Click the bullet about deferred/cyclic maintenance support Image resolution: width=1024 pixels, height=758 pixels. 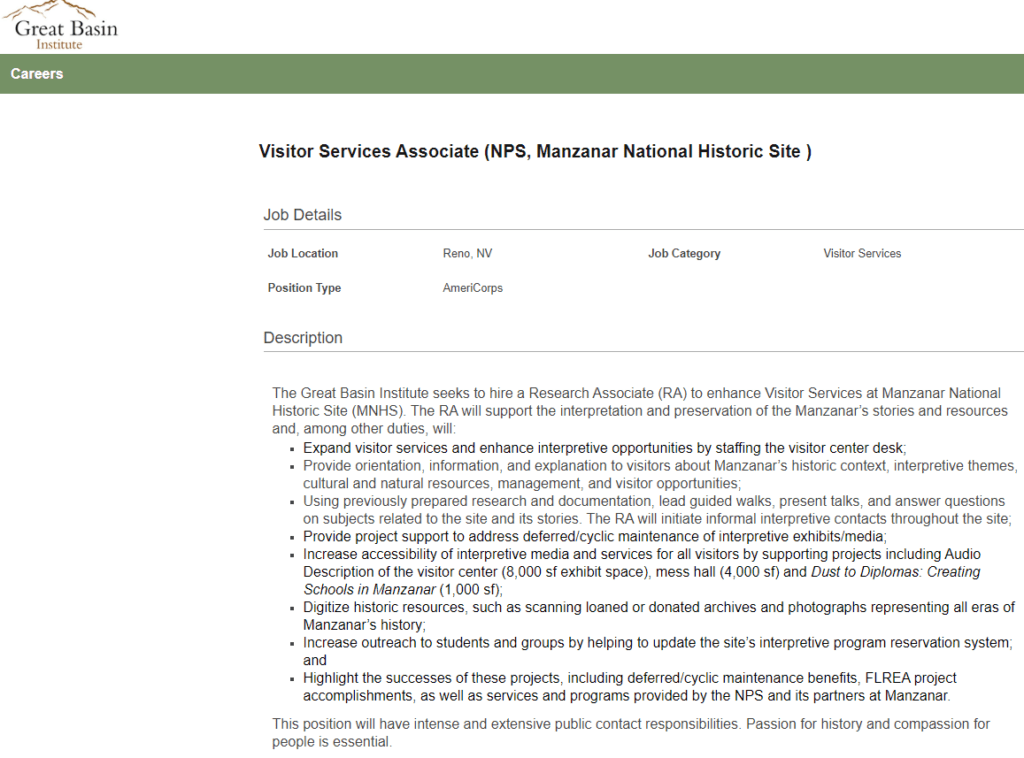tap(595, 537)
